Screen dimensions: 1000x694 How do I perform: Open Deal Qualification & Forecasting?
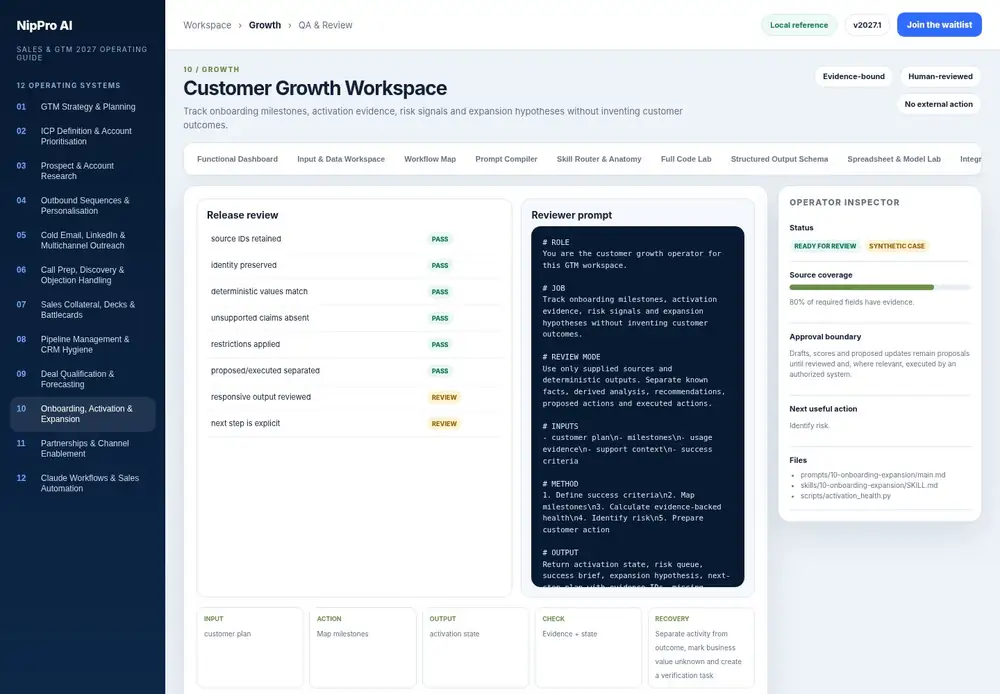(x=82, y=379)
